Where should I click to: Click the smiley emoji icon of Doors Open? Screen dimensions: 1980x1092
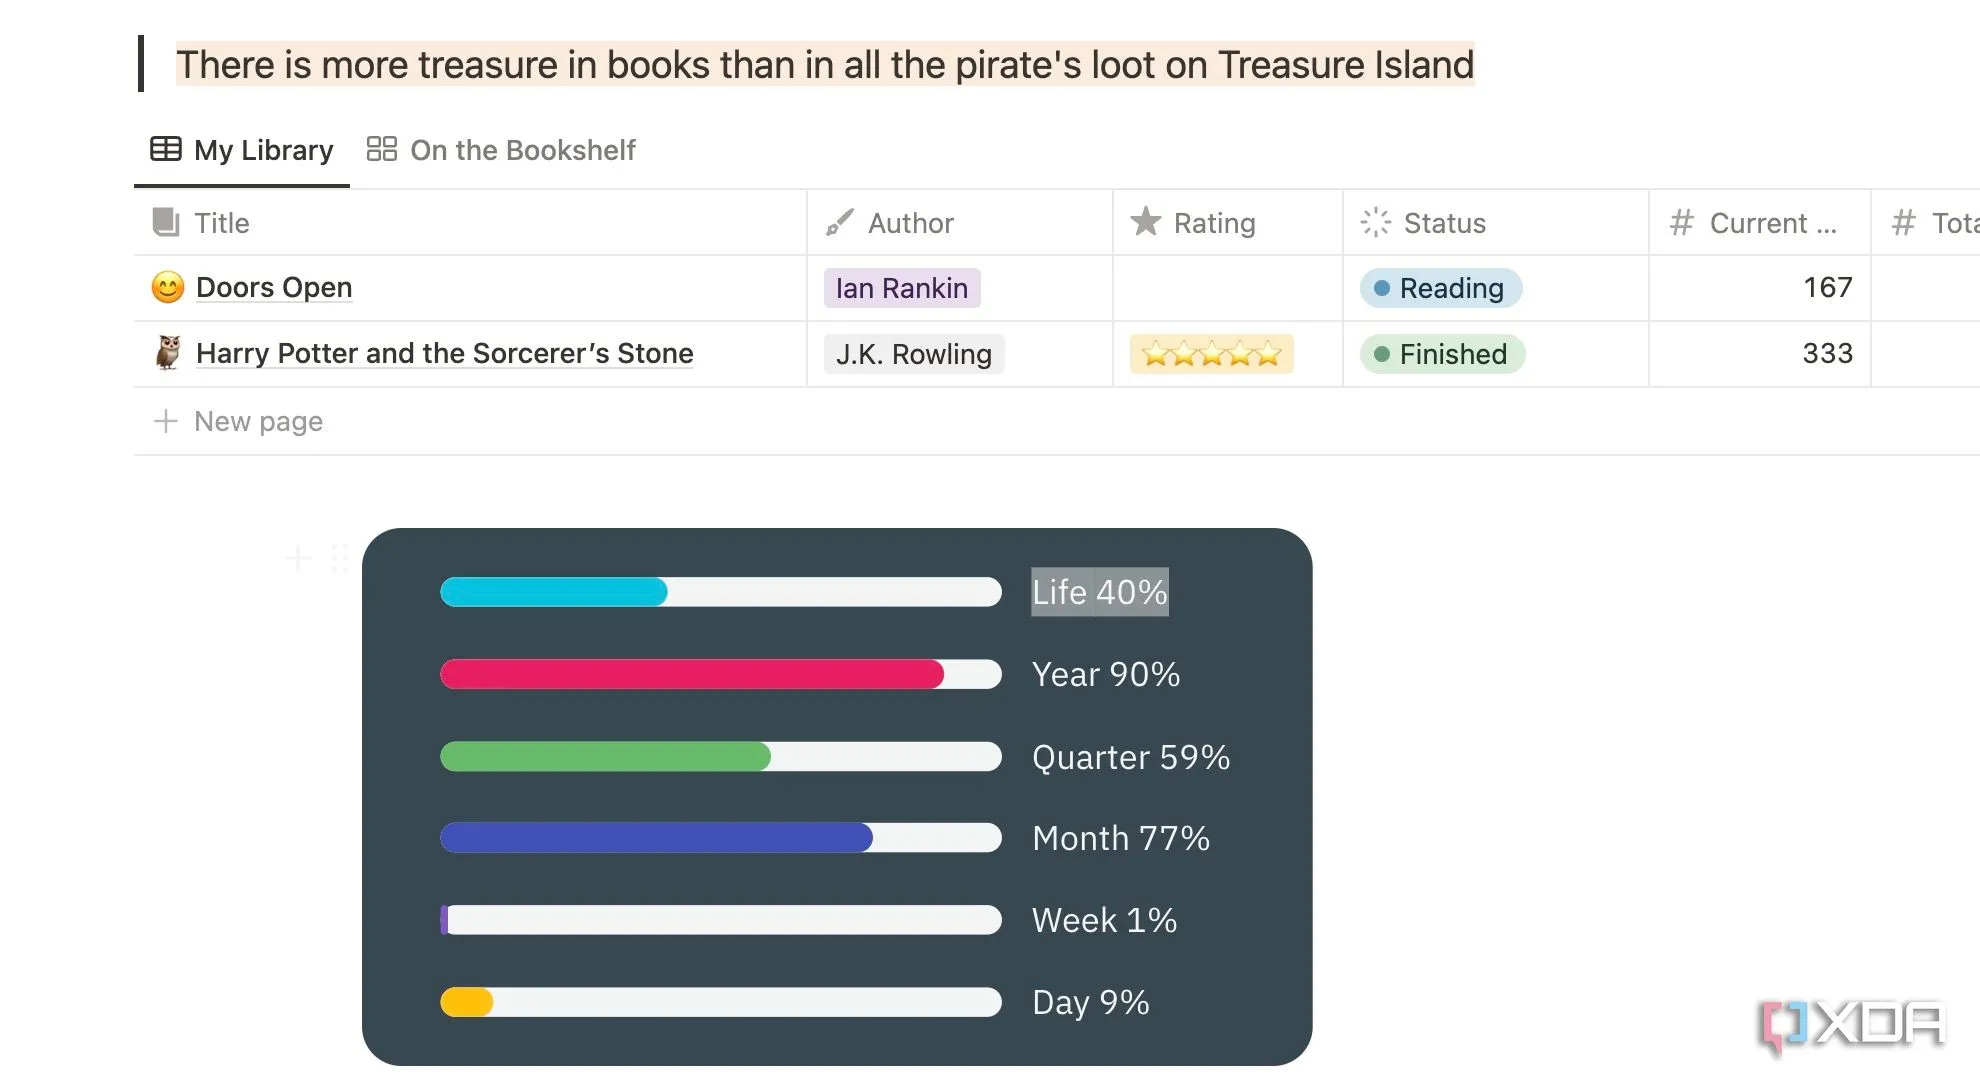168,288
